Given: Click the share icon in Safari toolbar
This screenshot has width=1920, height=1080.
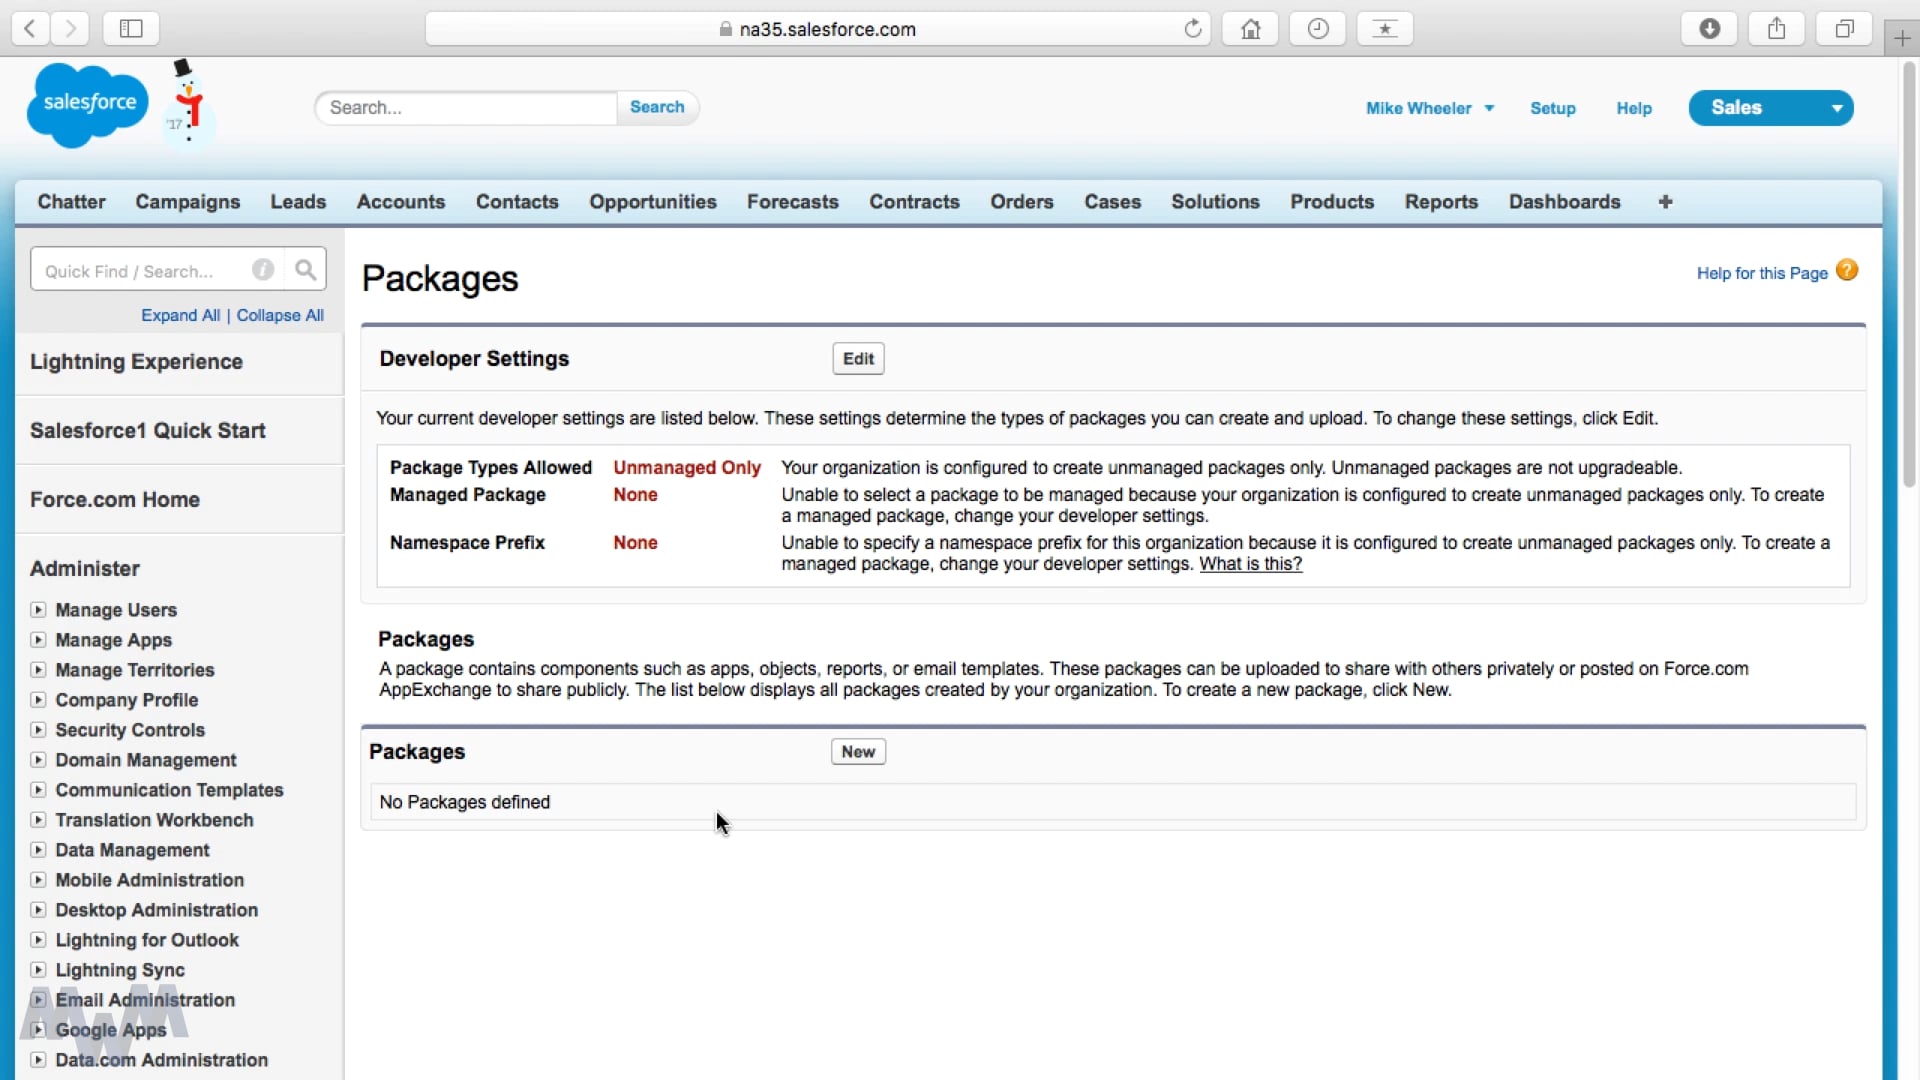Looking at the screenshot, I should (1777, 29).
